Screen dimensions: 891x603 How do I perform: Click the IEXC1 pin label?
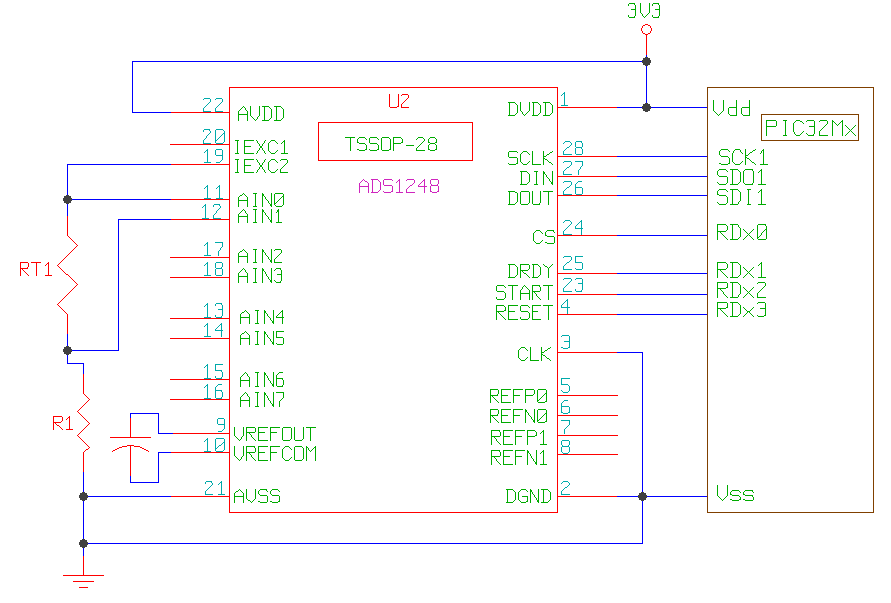(x=261, y=148)
